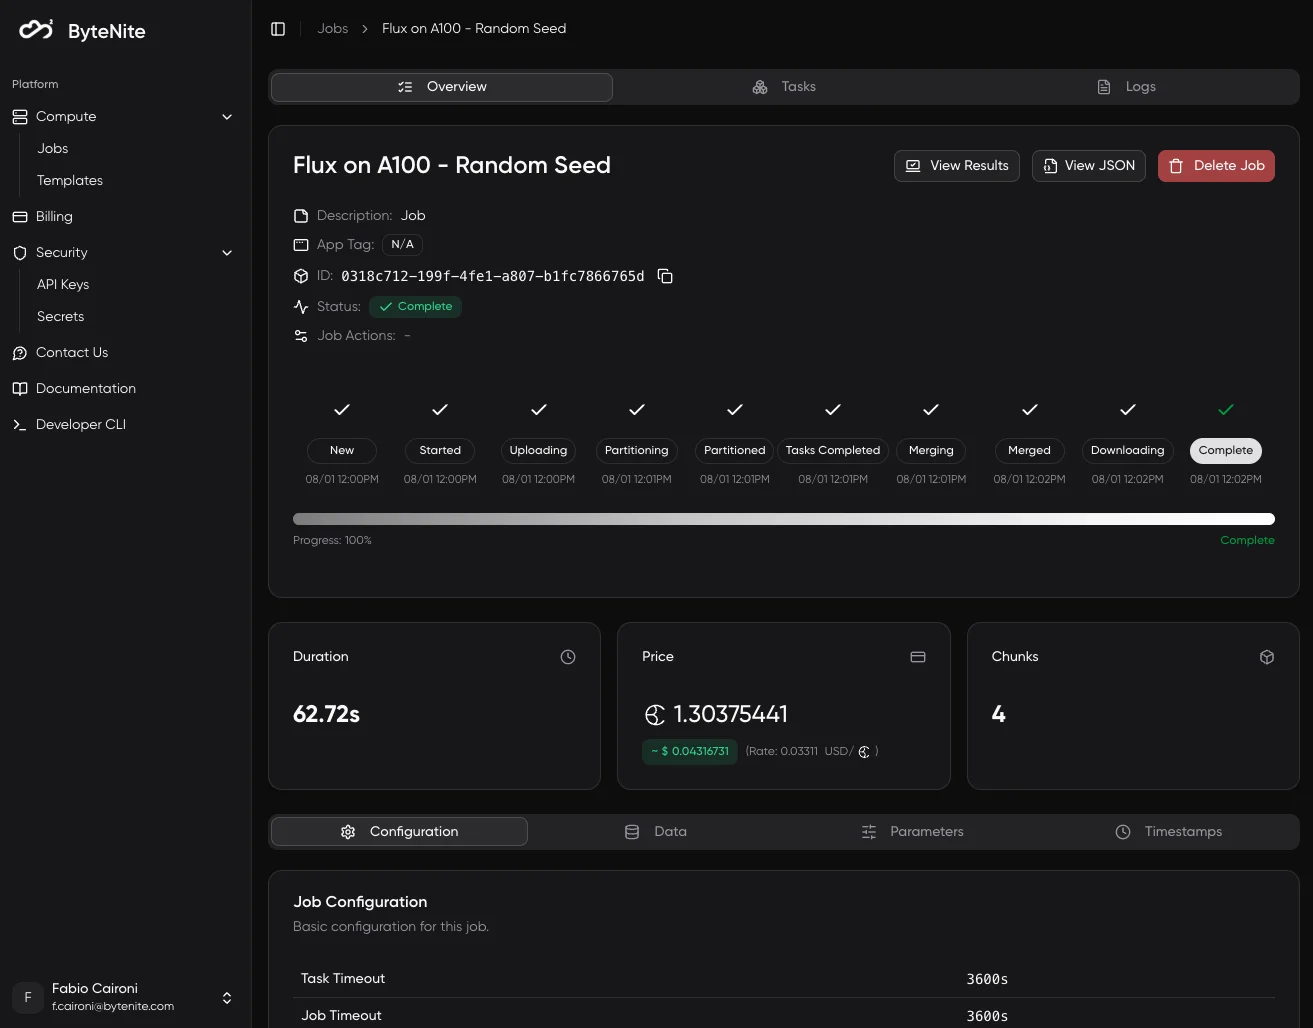
Task: Click the Merged stage pill
Action: coord(1029,451)
